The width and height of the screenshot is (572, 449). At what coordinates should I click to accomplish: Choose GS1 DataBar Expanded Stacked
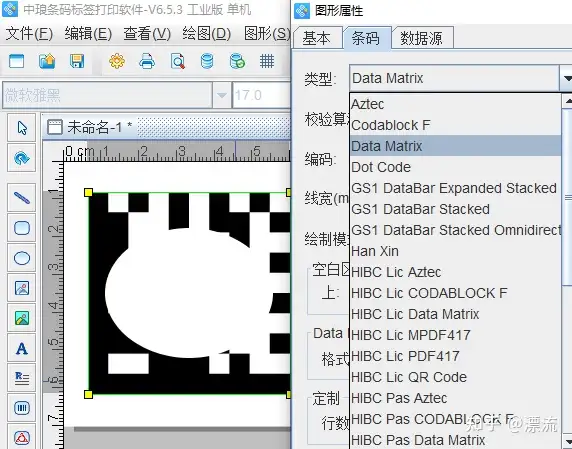(x=455, y=188)
